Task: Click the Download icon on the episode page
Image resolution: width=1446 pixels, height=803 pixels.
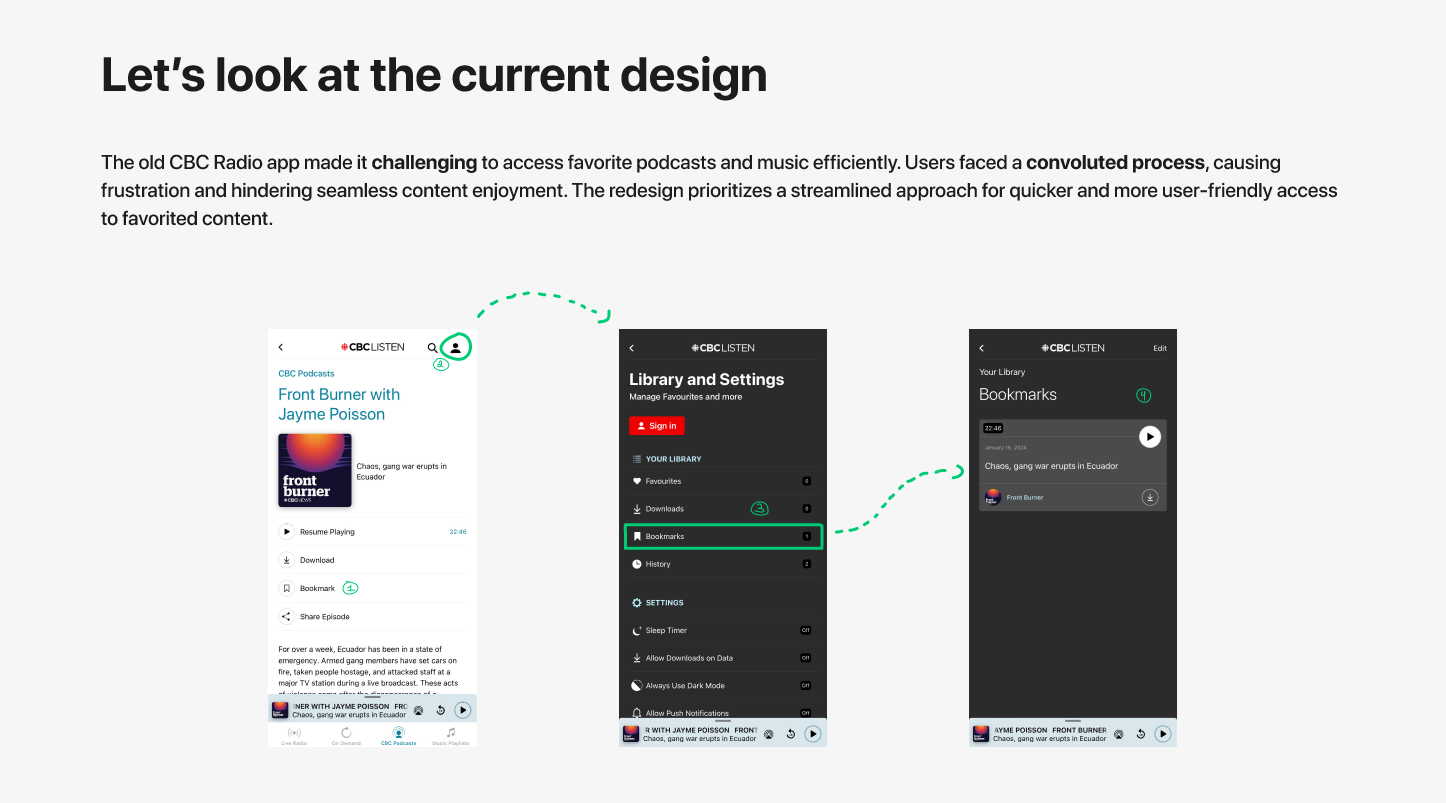Action: click(x=286, y=560)
